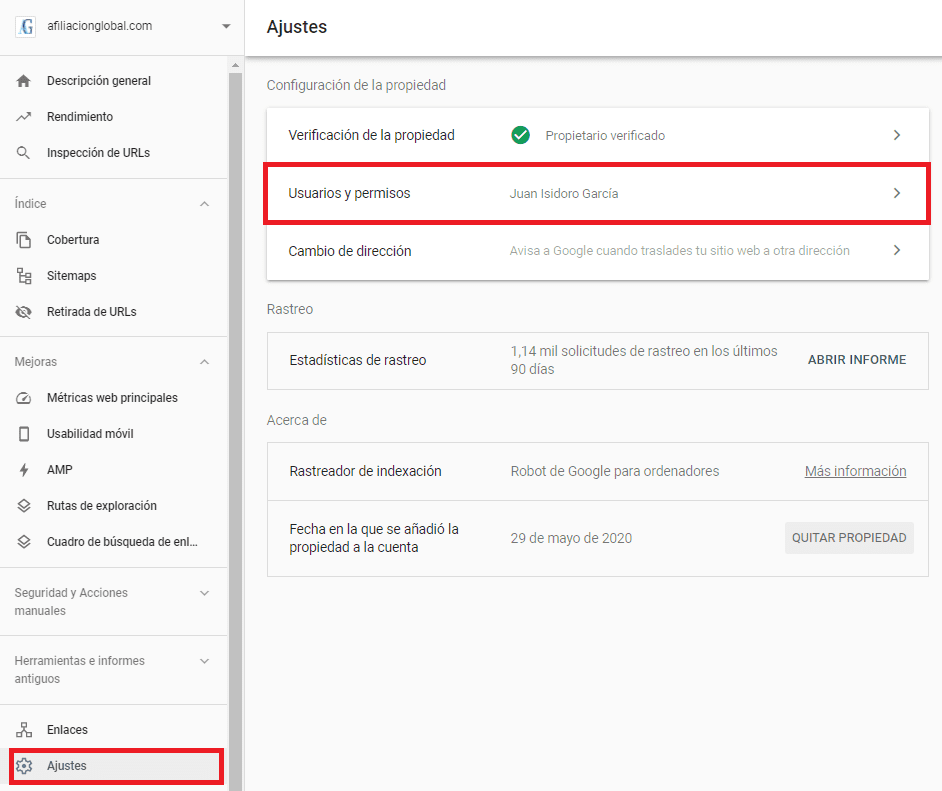This screenshot has height=791, width=942.
Task: Click the Verificación de la propiedad label
Action: tap(371, 135)
